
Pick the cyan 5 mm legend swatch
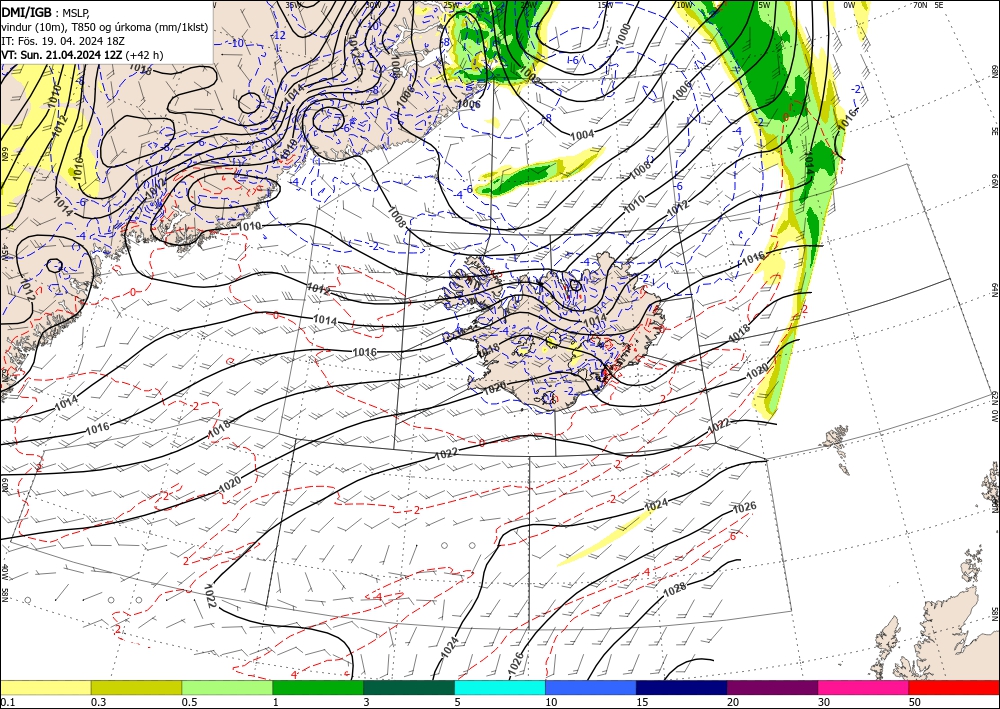(x=500, y=687)
